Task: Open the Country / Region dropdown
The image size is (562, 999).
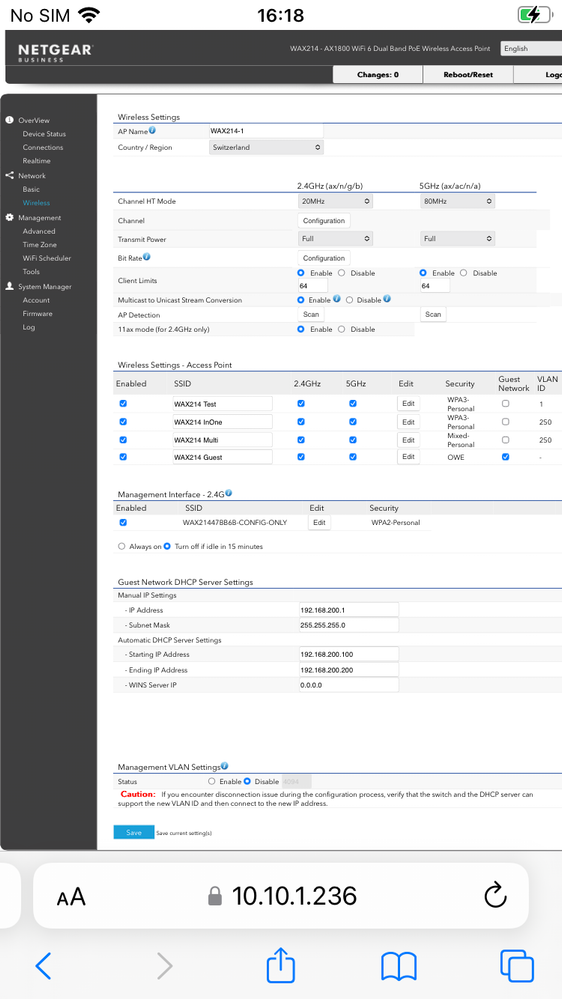Action: [x=266, y=147]
